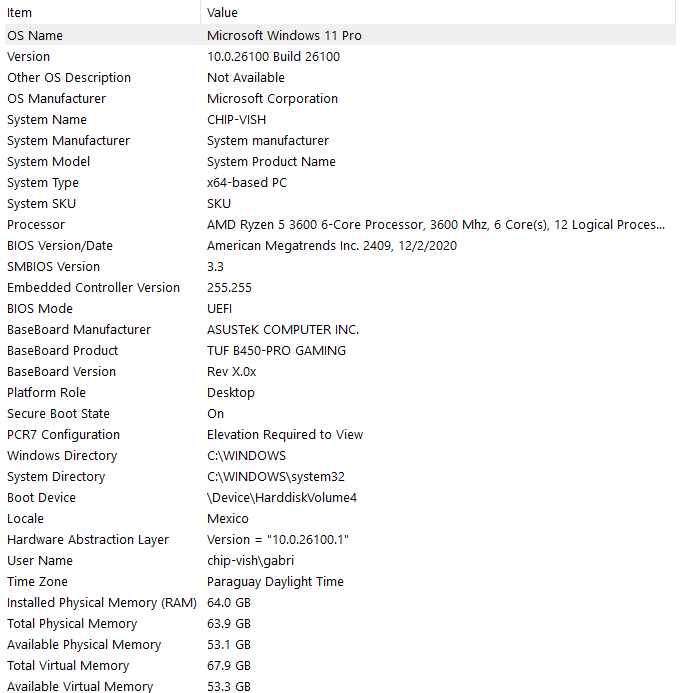
Task: Select the System Directory row
Action: point(340,476)
